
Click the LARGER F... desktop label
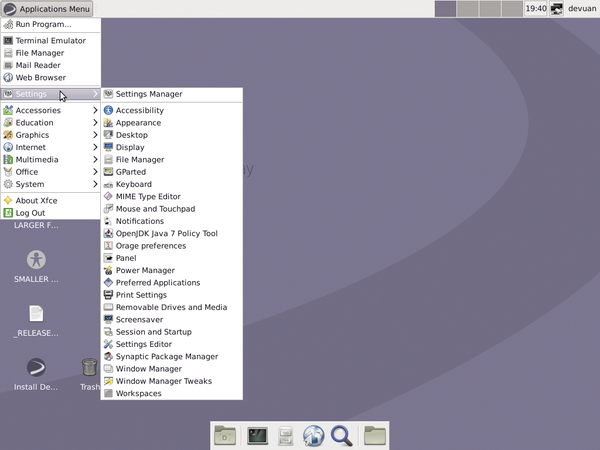(x=36, y=225)
